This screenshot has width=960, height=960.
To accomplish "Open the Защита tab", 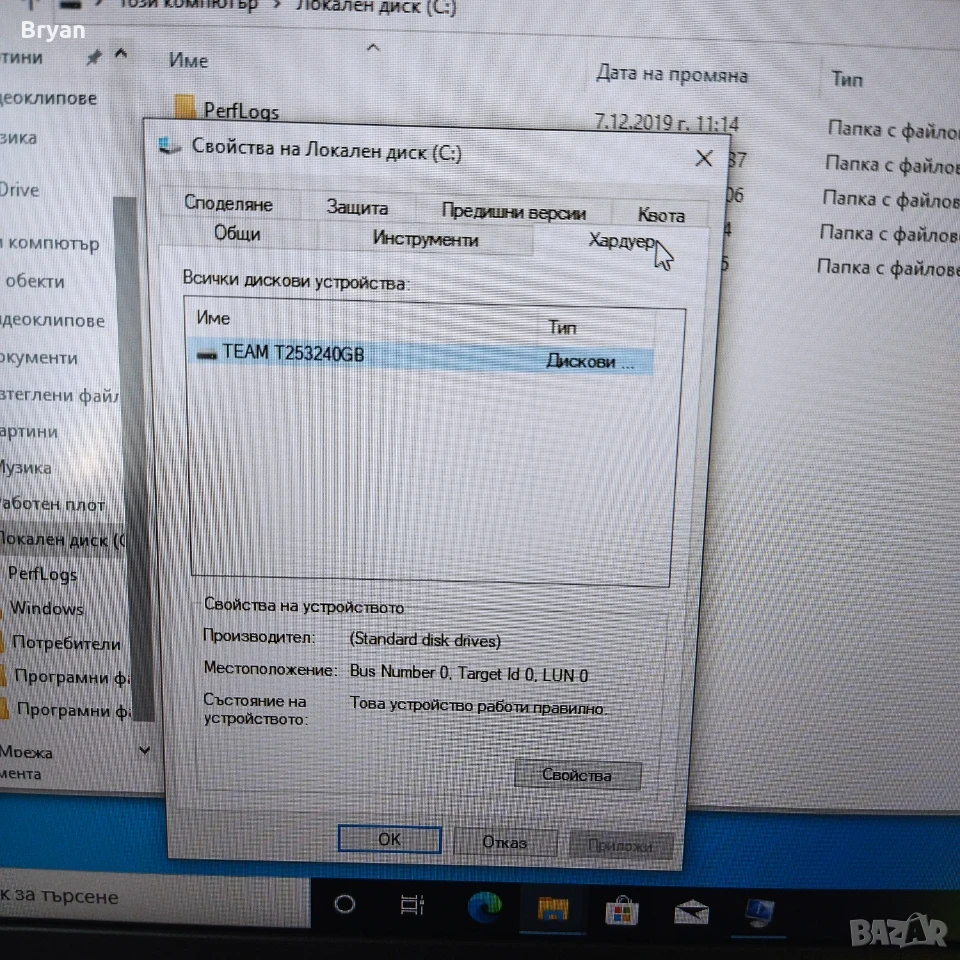I will coord(357,207).
